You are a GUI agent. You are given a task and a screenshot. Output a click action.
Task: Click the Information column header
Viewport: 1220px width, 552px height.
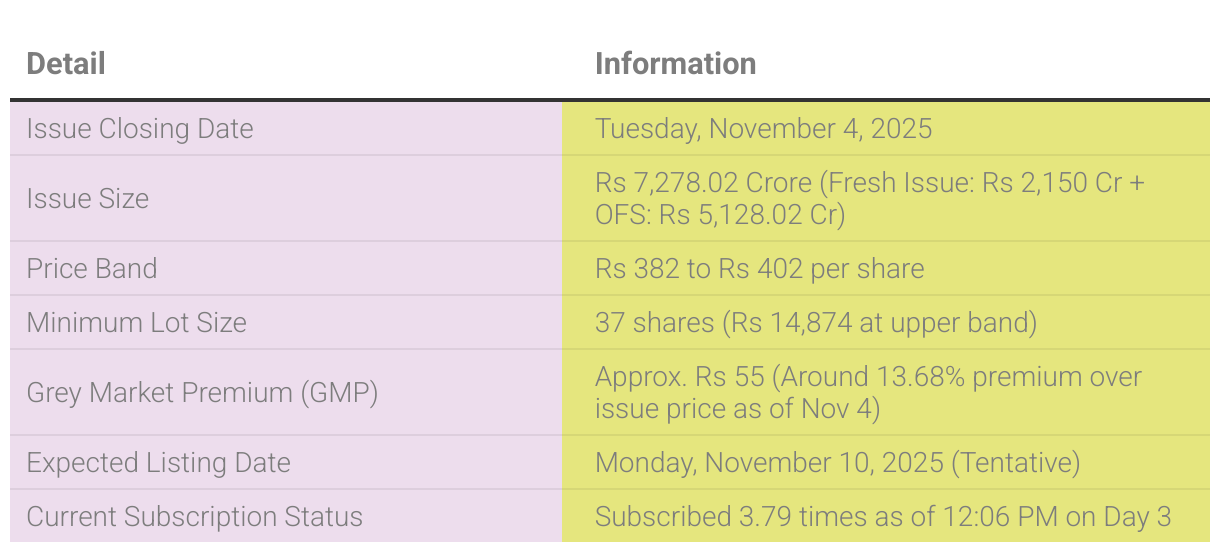click(x=675, y=64)
